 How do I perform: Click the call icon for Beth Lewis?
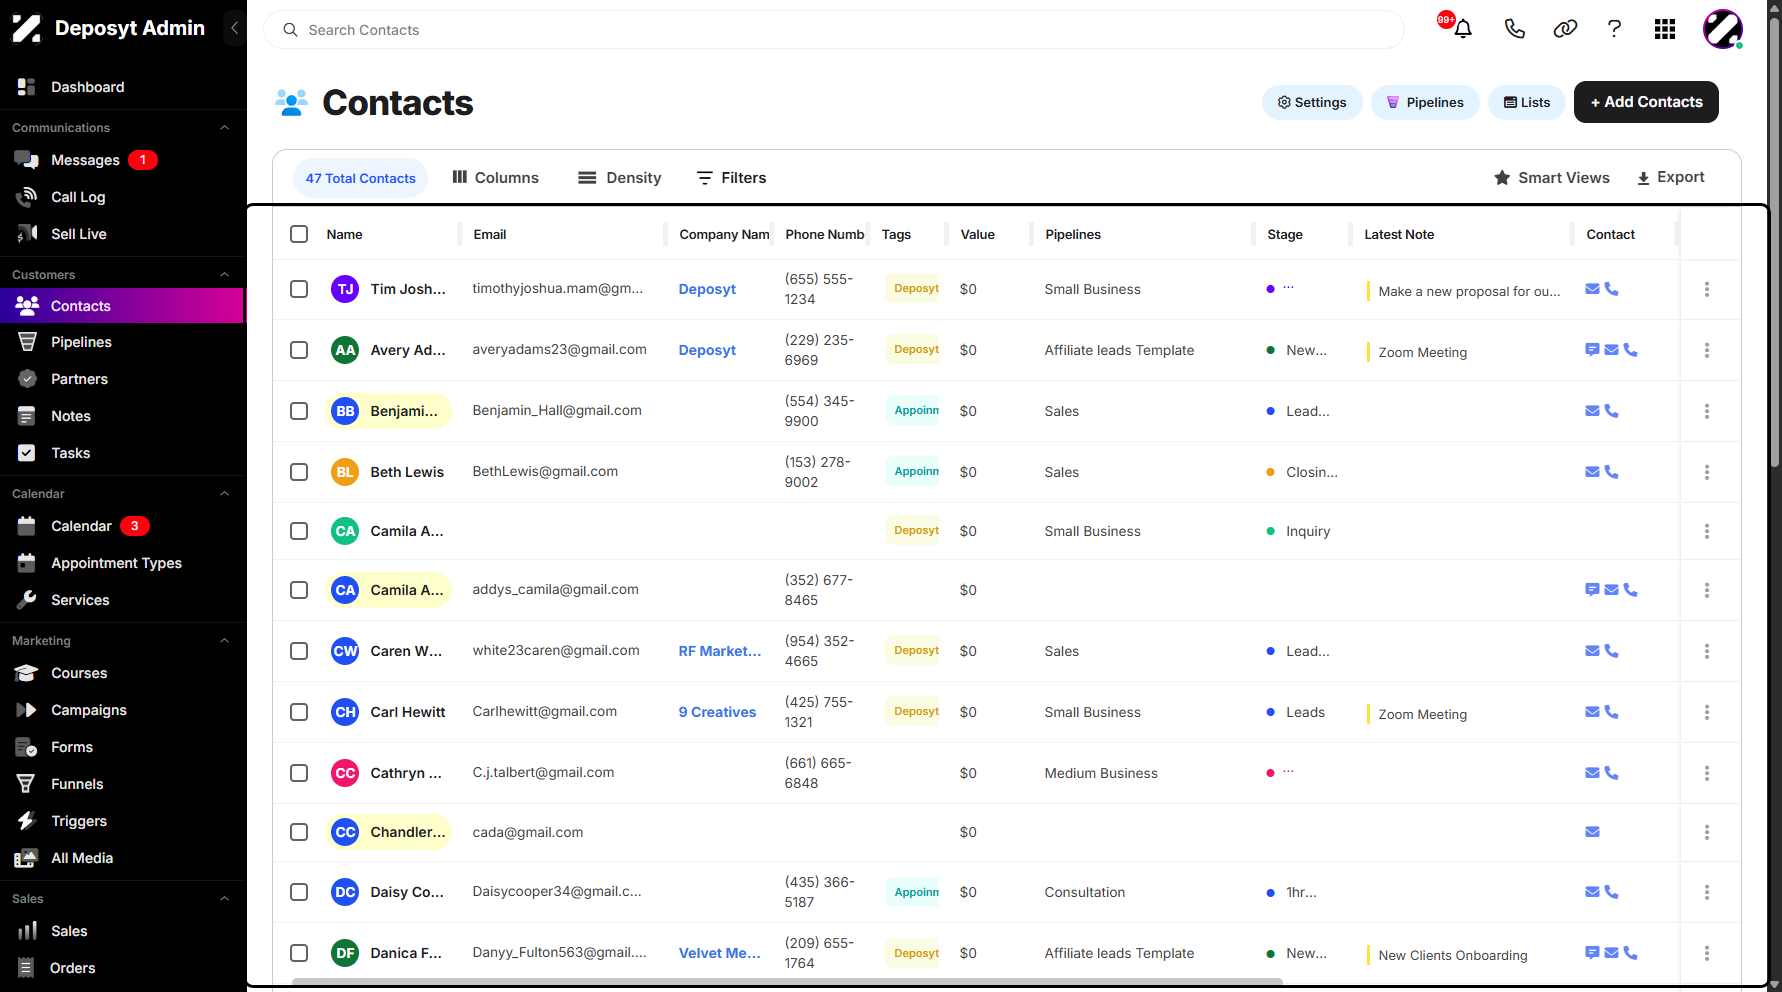1612,472
